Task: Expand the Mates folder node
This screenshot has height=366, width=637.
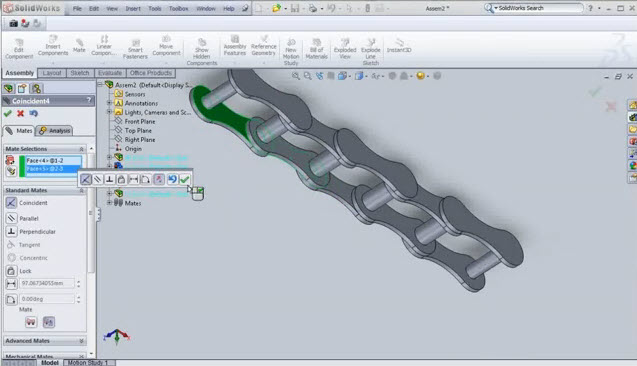Action: pyautogui.click(x=109, y=203)
